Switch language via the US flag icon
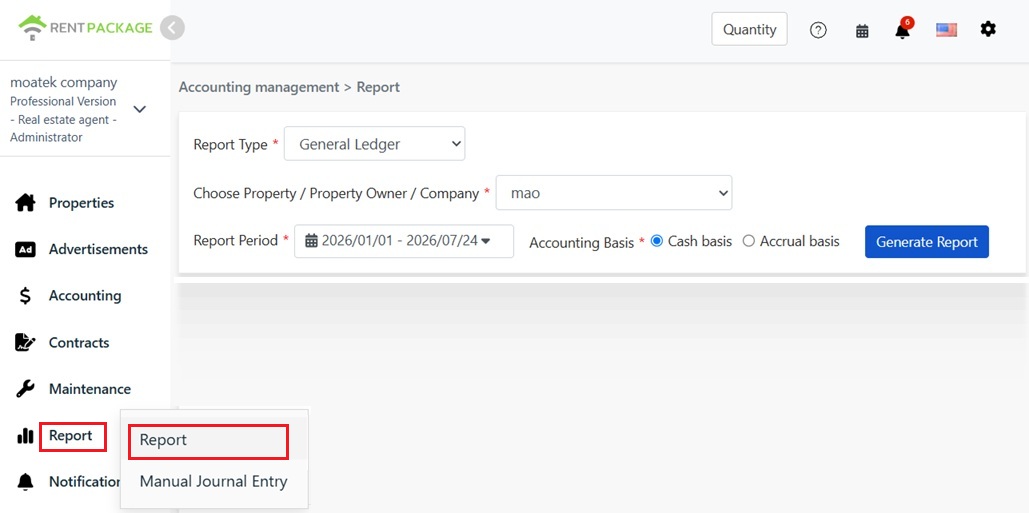The width and height of the screenshot is (1029, 513). tap(946, 30)
